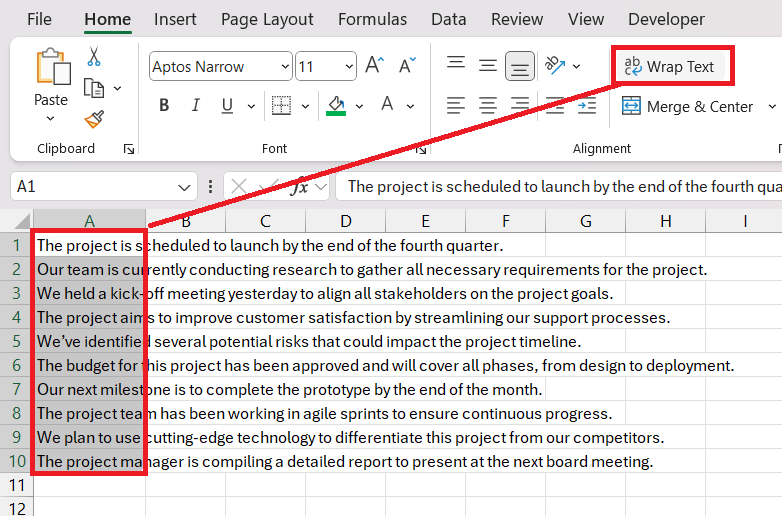The height and width of the screenshot is (516, 782).
Task: Open the Font Color dropdown arrow
Action: (410, 106)
